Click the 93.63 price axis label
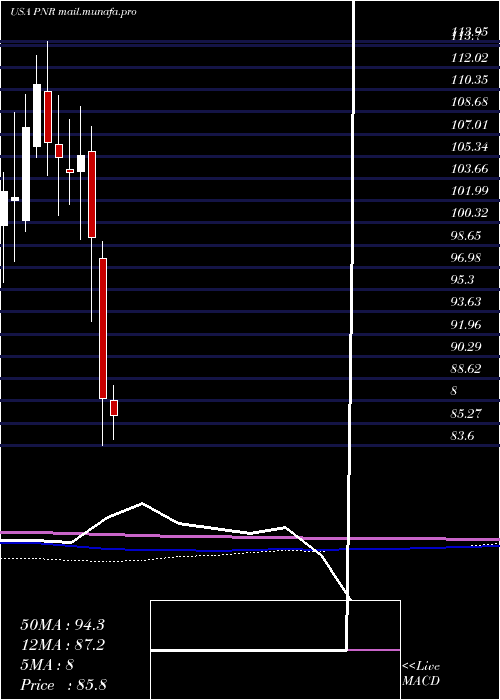The width and height of the screenshot is (500, 700). coord(466,302)
